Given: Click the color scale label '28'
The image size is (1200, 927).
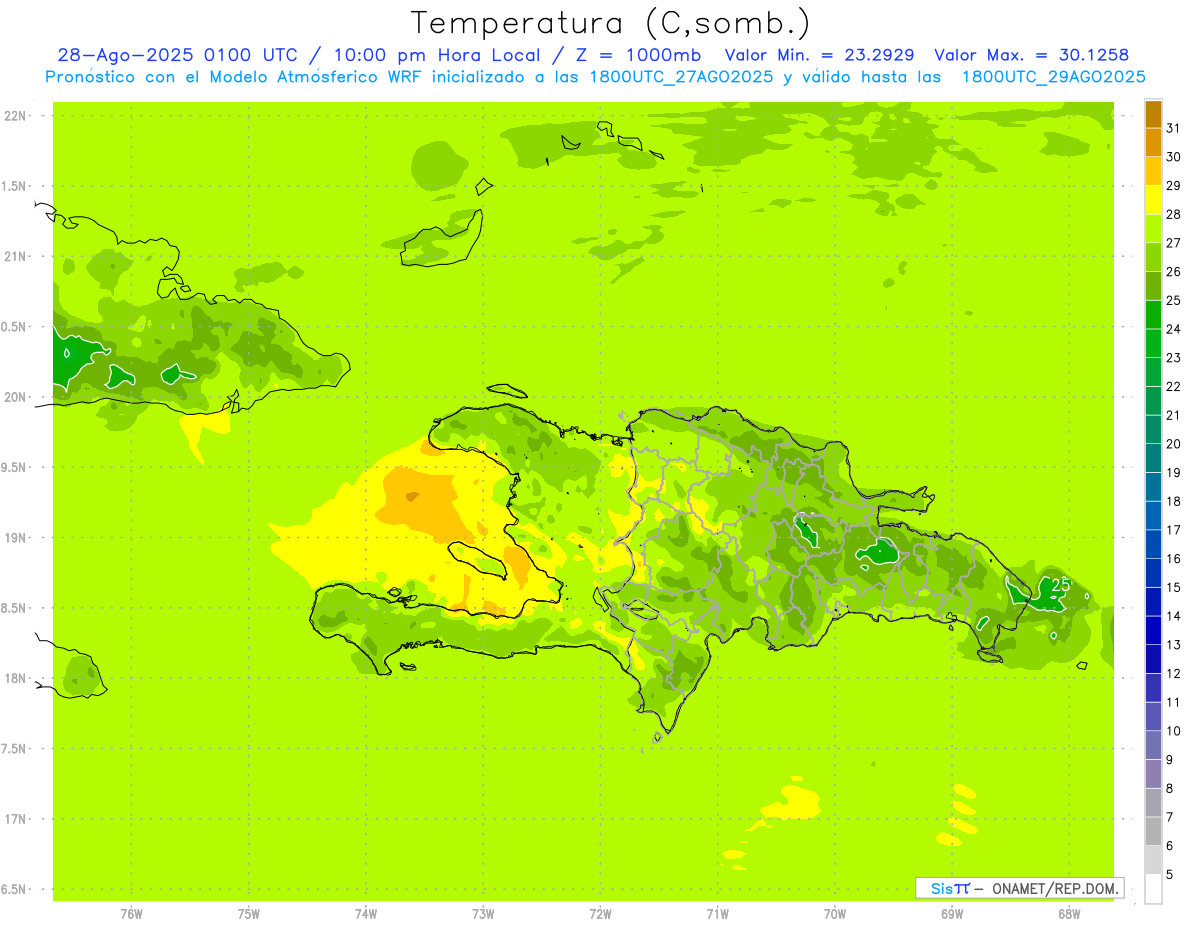Looking at the screenshot, I should (1174, 214).
